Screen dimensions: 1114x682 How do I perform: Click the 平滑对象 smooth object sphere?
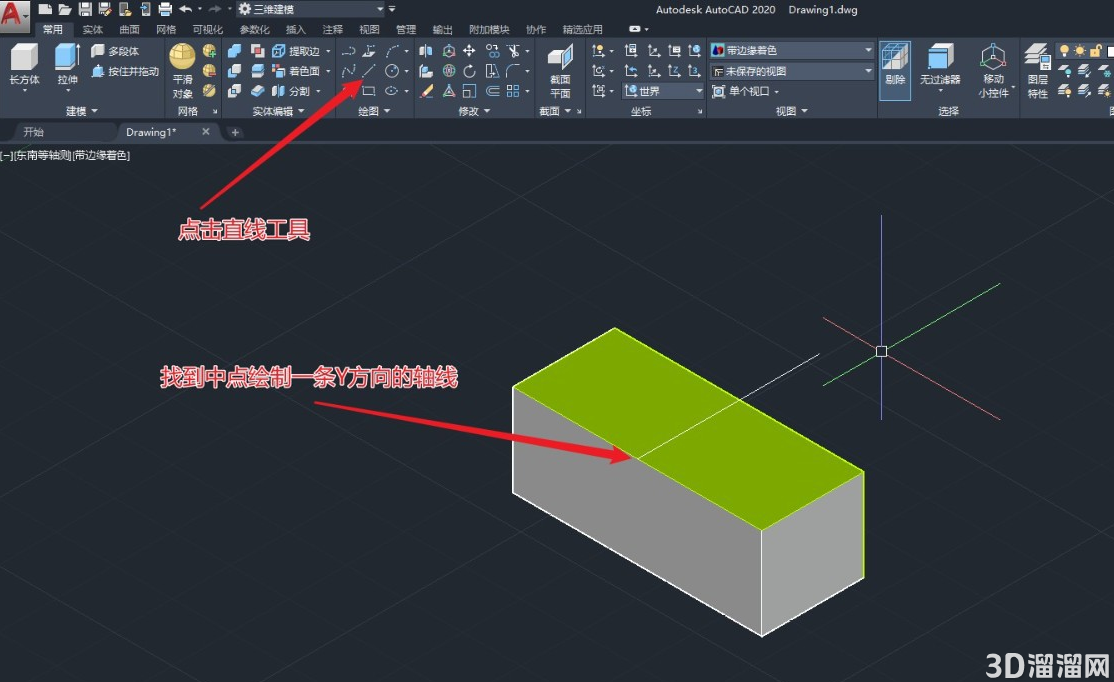[x=183, y=70]
